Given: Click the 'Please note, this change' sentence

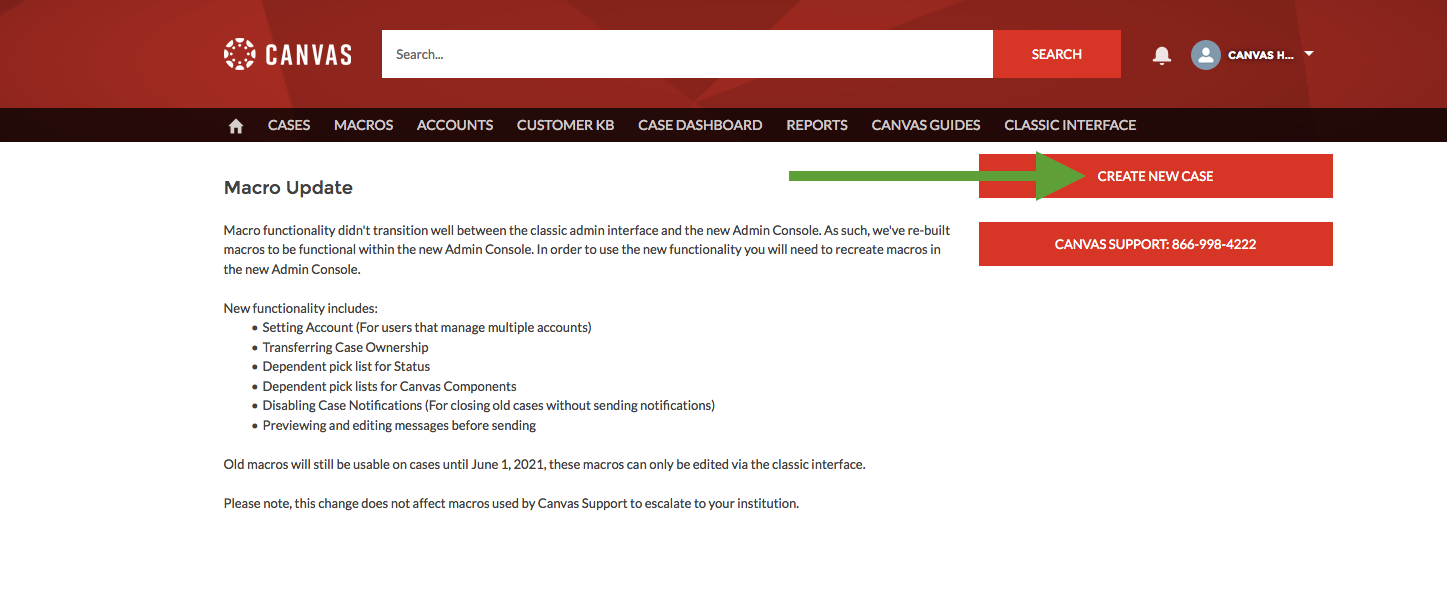Looking at the screenshot, I should coord(511,503).
